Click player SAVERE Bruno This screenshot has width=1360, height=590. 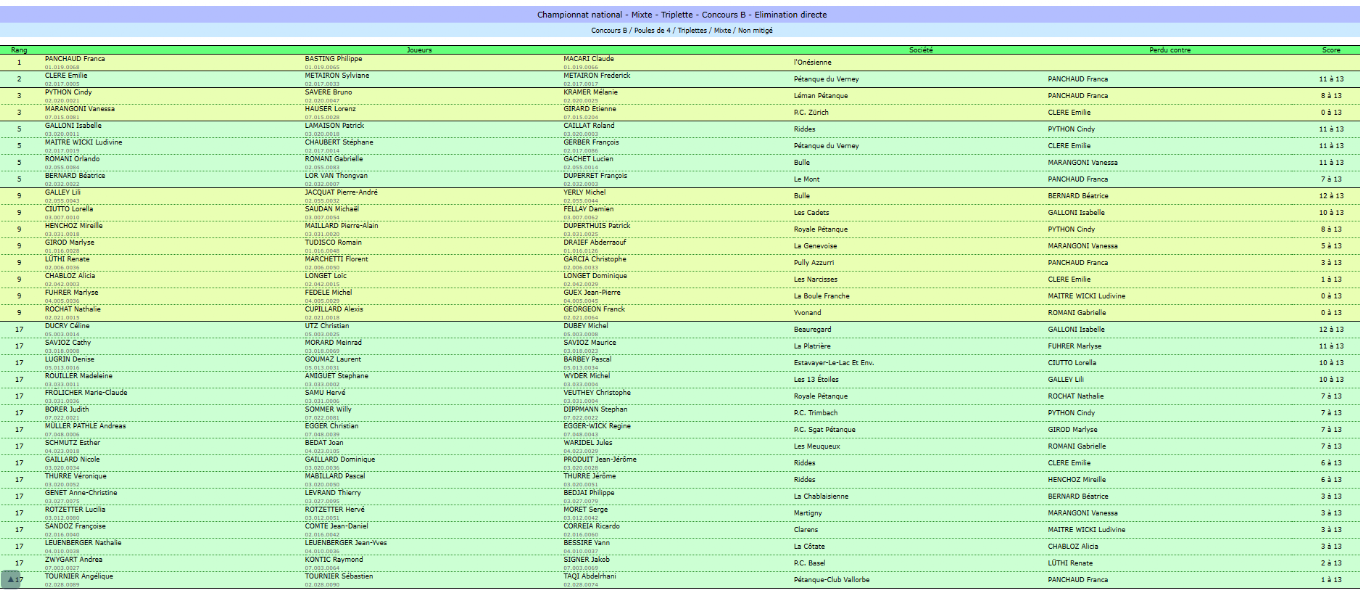tap(328, 92)
